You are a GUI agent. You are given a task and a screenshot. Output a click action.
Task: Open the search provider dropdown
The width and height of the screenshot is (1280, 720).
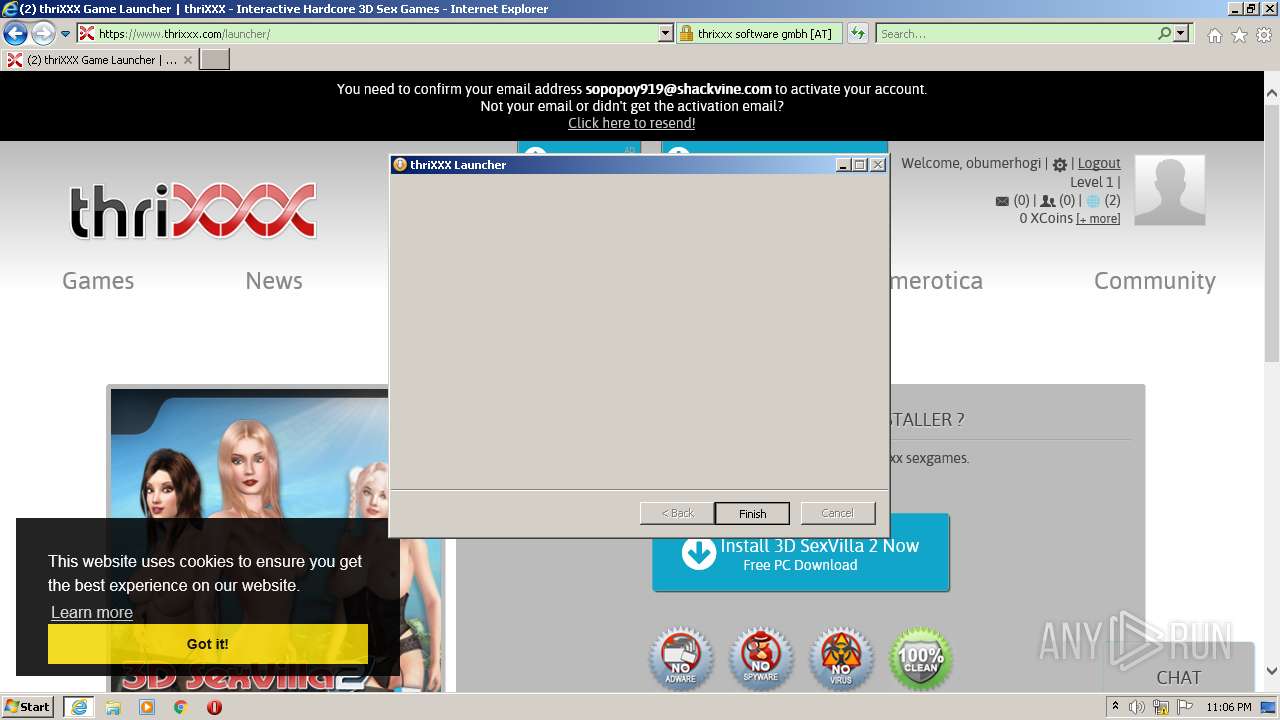click(x=1182, y=33)
